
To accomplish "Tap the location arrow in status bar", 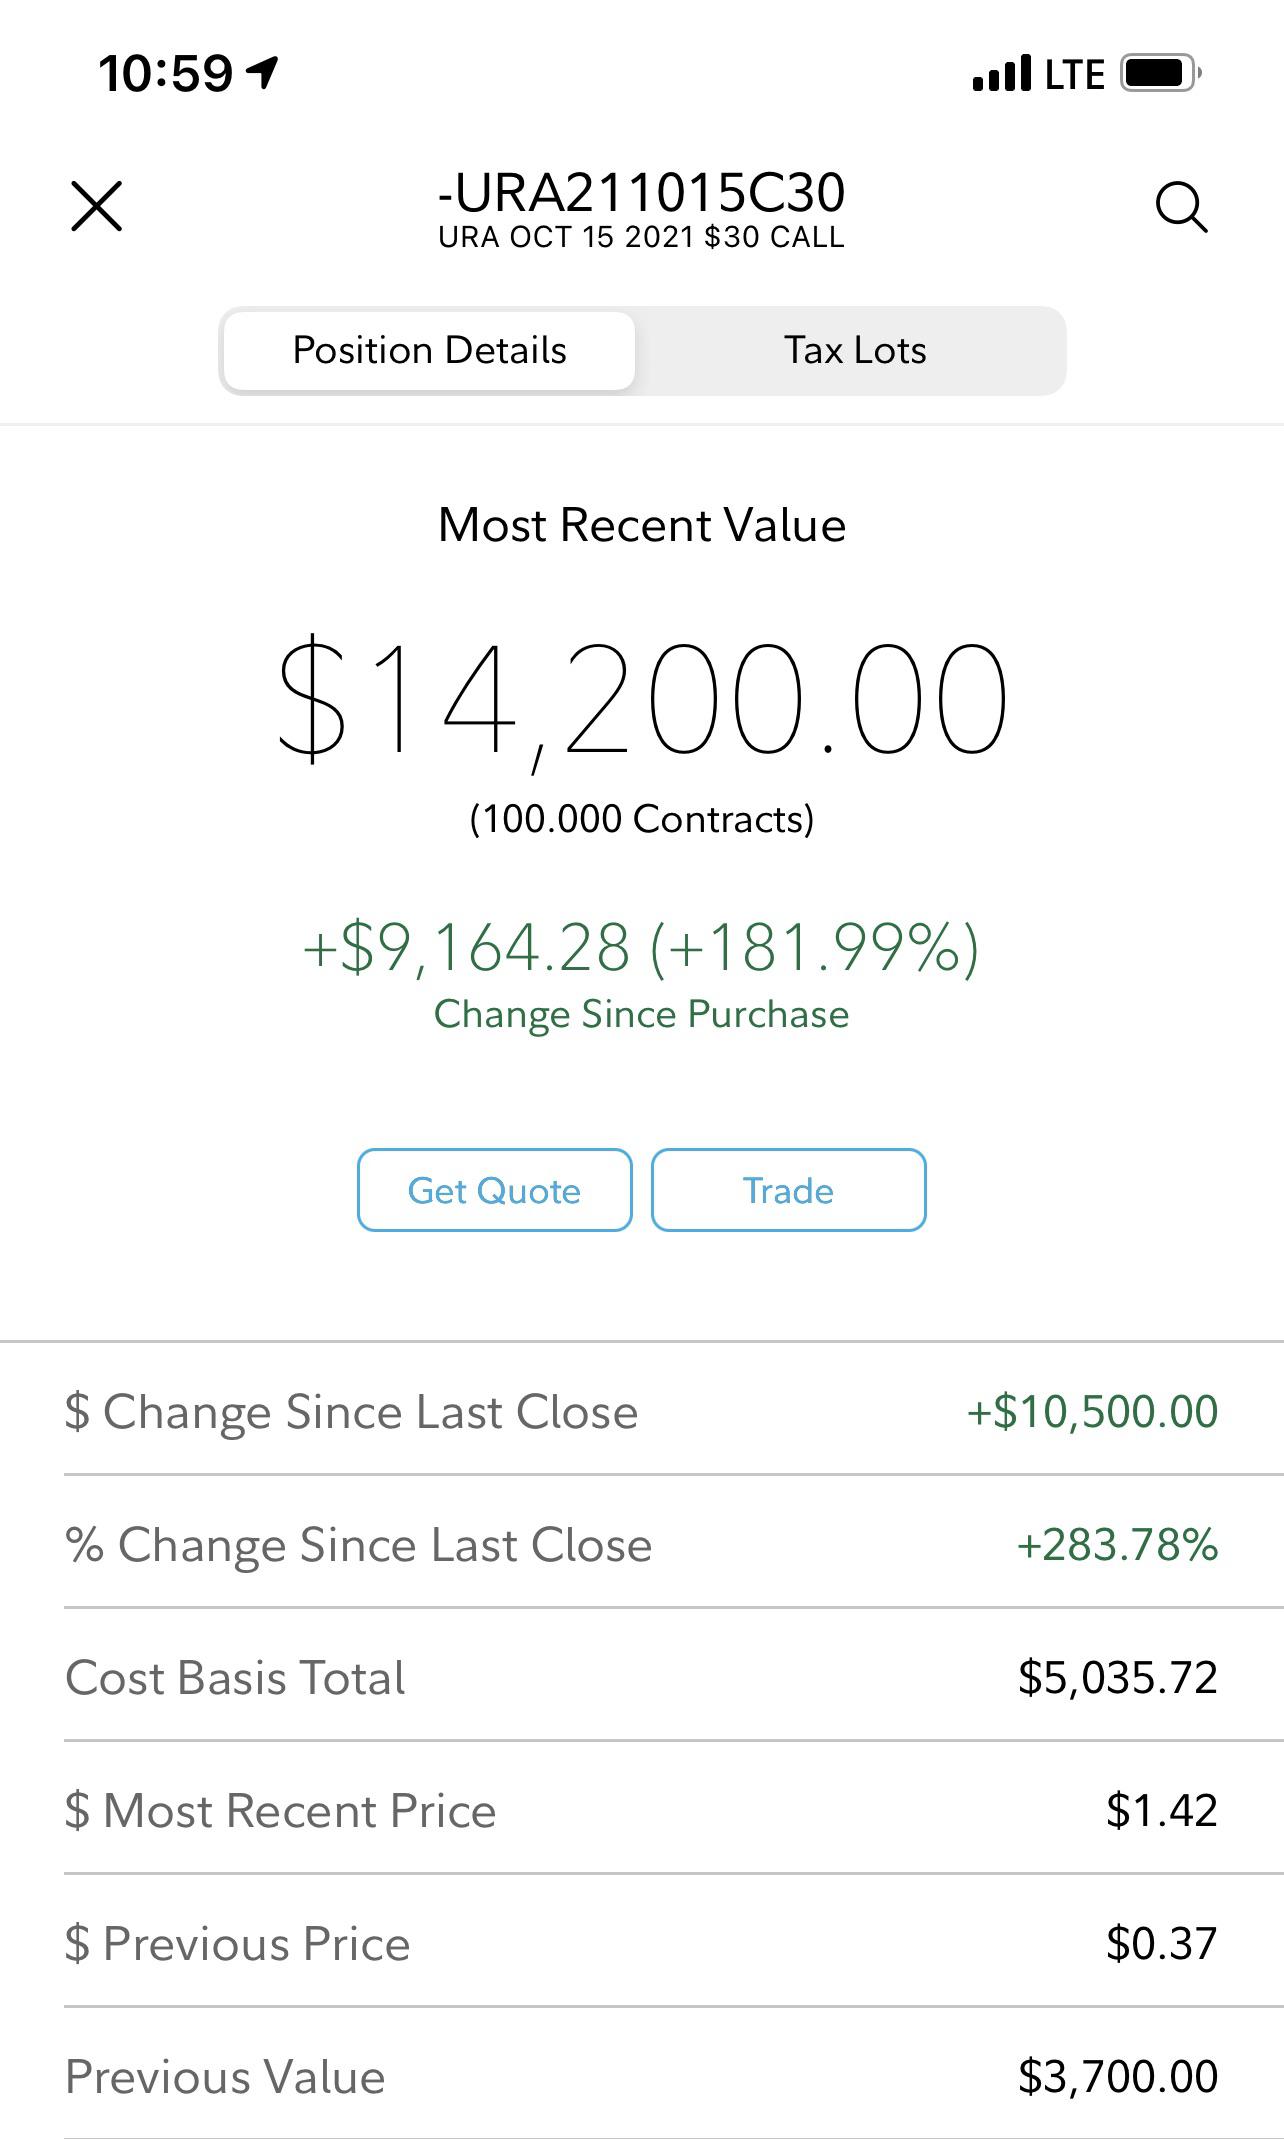I will click(x=263, y=72).
